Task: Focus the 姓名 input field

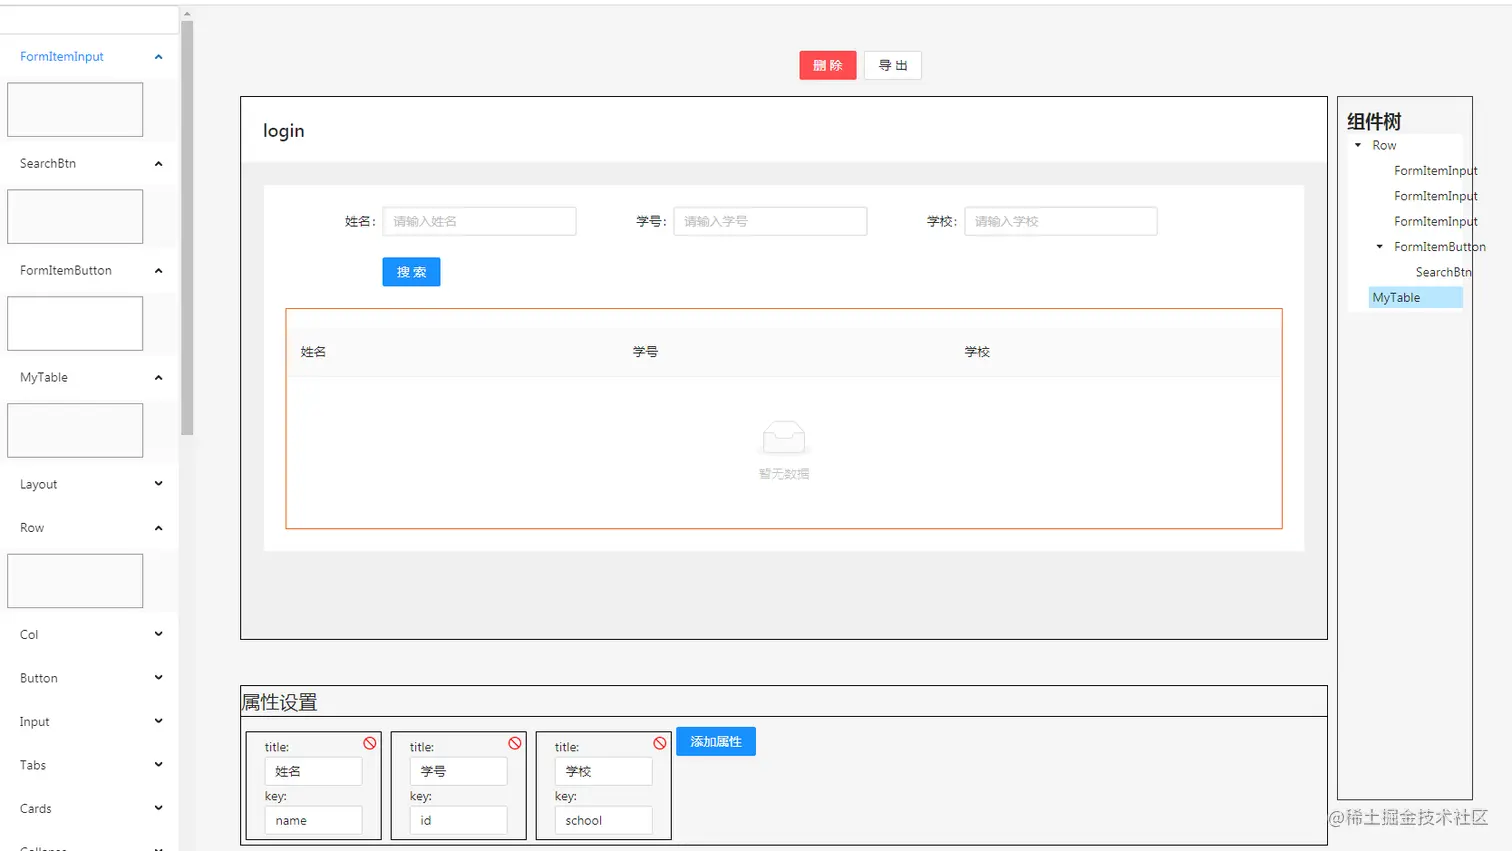Action: 479,221
